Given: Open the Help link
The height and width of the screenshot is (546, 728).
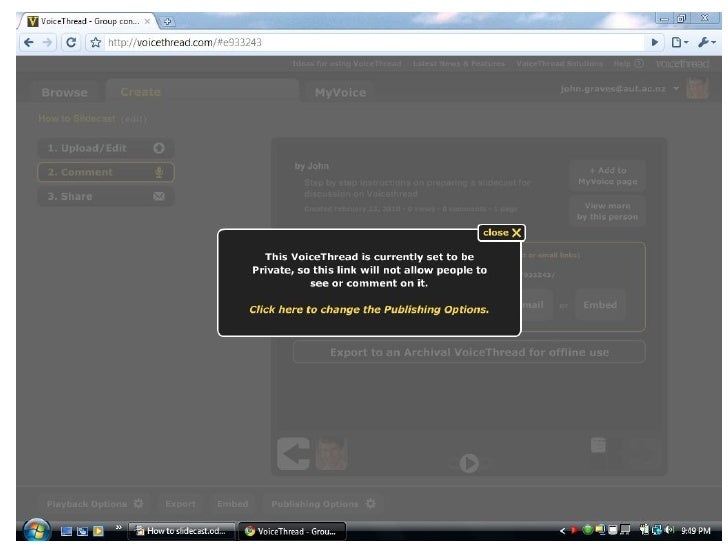Looking at the screenshot, I should pos(628,64).
